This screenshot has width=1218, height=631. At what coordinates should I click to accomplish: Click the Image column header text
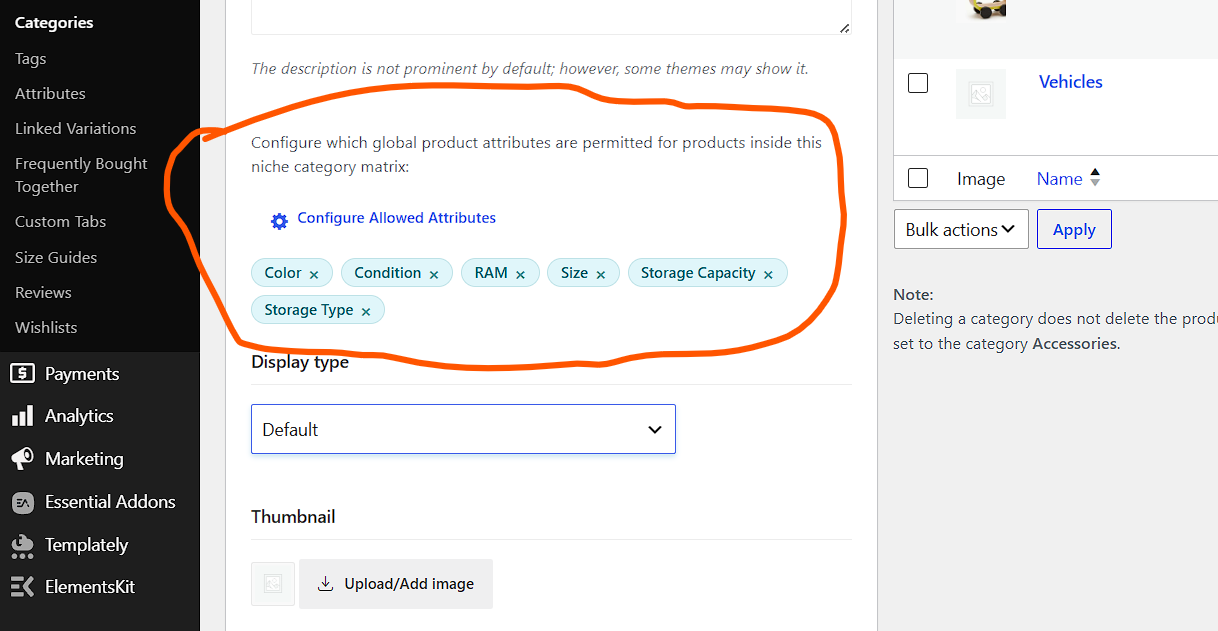pyautogui.click(x=981, y=179)
